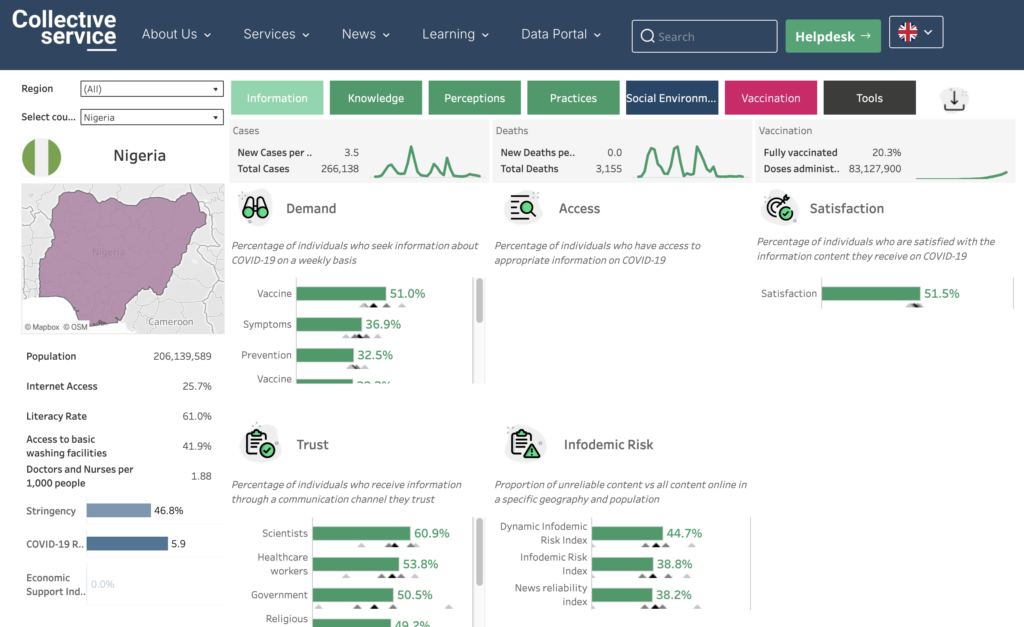Open the Tools tab

[869, 98]
